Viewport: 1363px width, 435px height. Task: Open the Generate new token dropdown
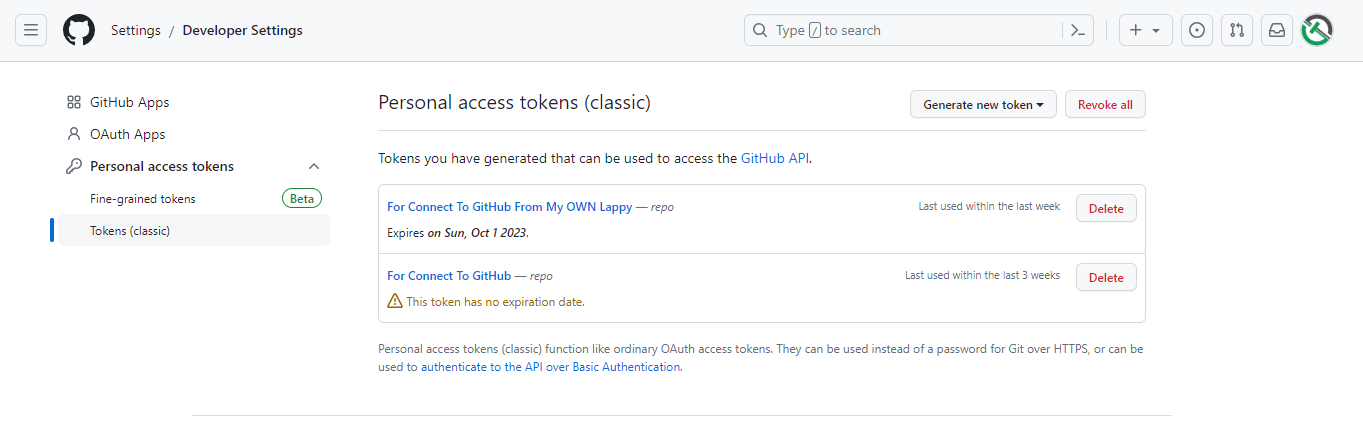coord(983,104)
